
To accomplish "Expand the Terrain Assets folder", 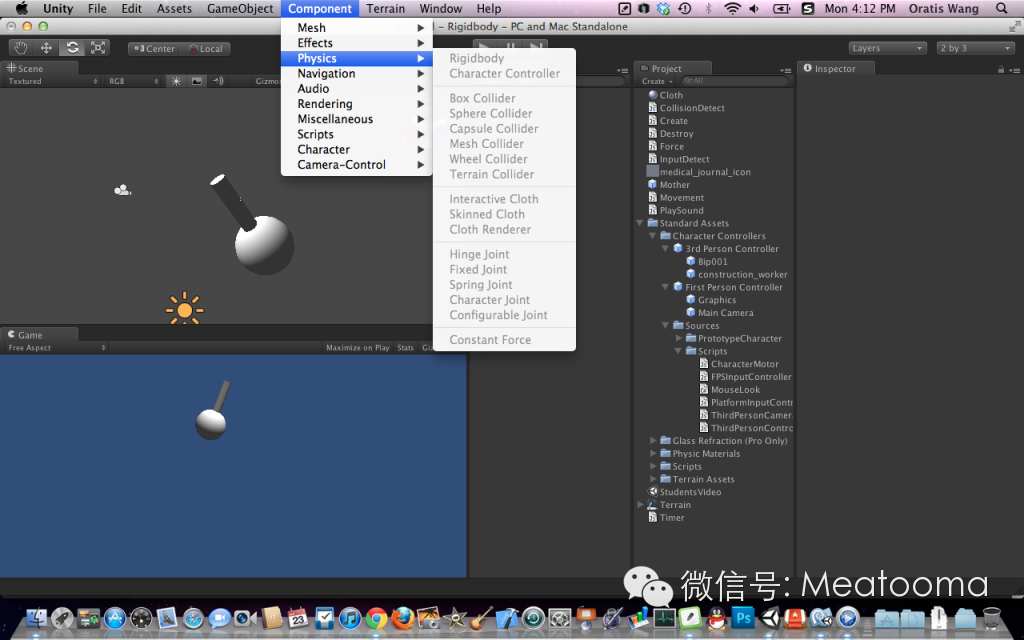I will click(653, 479).
